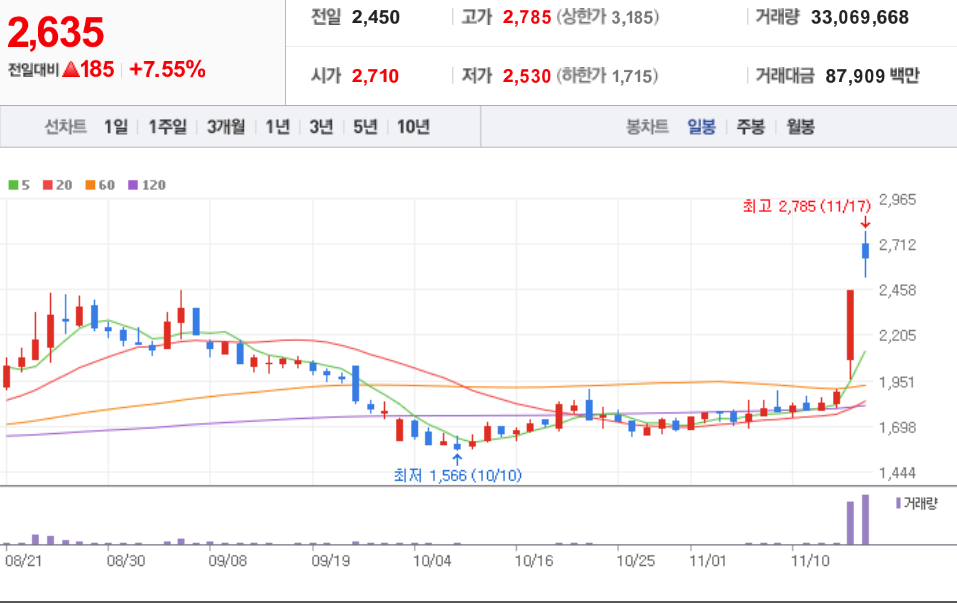Click the 전일 value 2,450

pos(375,18)
